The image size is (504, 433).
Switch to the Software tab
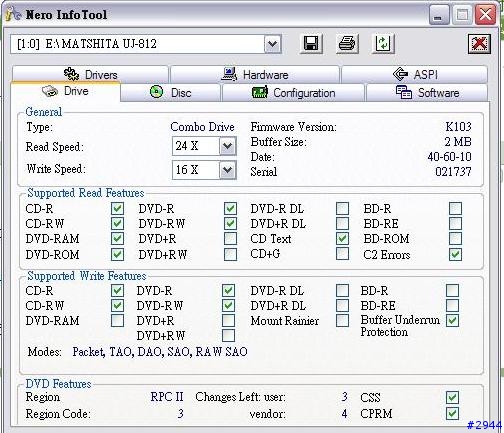point(427,92)
